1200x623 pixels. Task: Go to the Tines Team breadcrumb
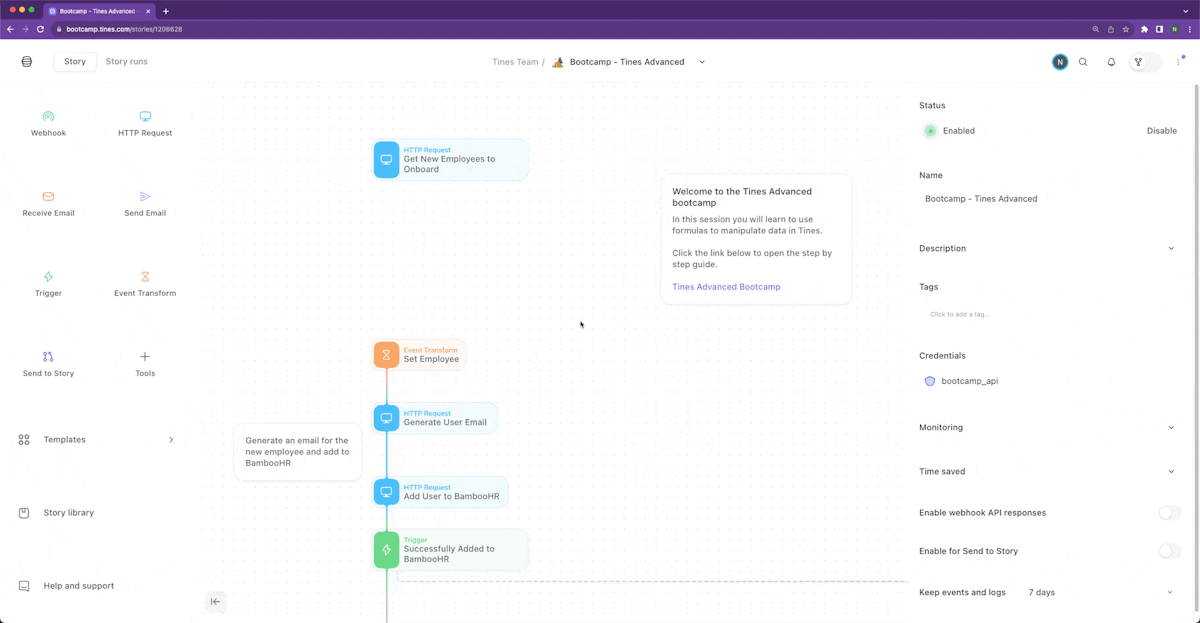(515, 62)
